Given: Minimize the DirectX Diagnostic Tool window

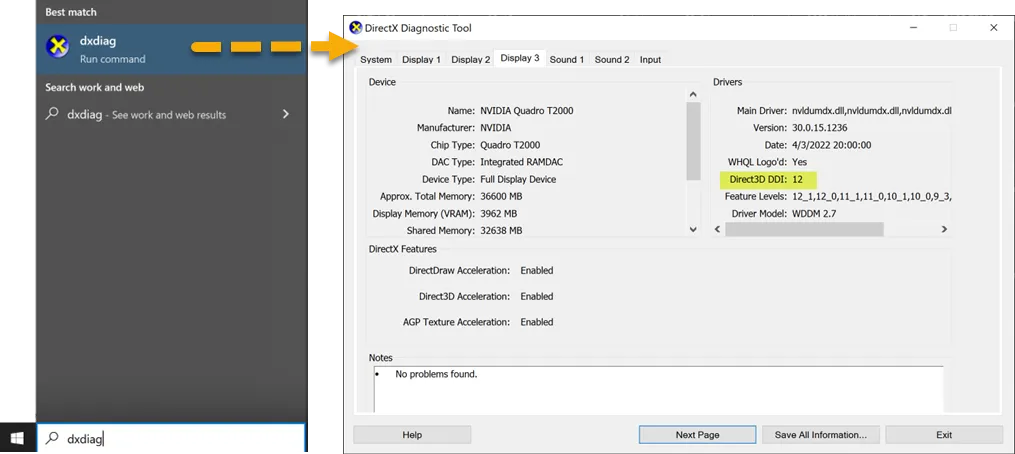Looking at the screenshot, I should pos(912,28).
